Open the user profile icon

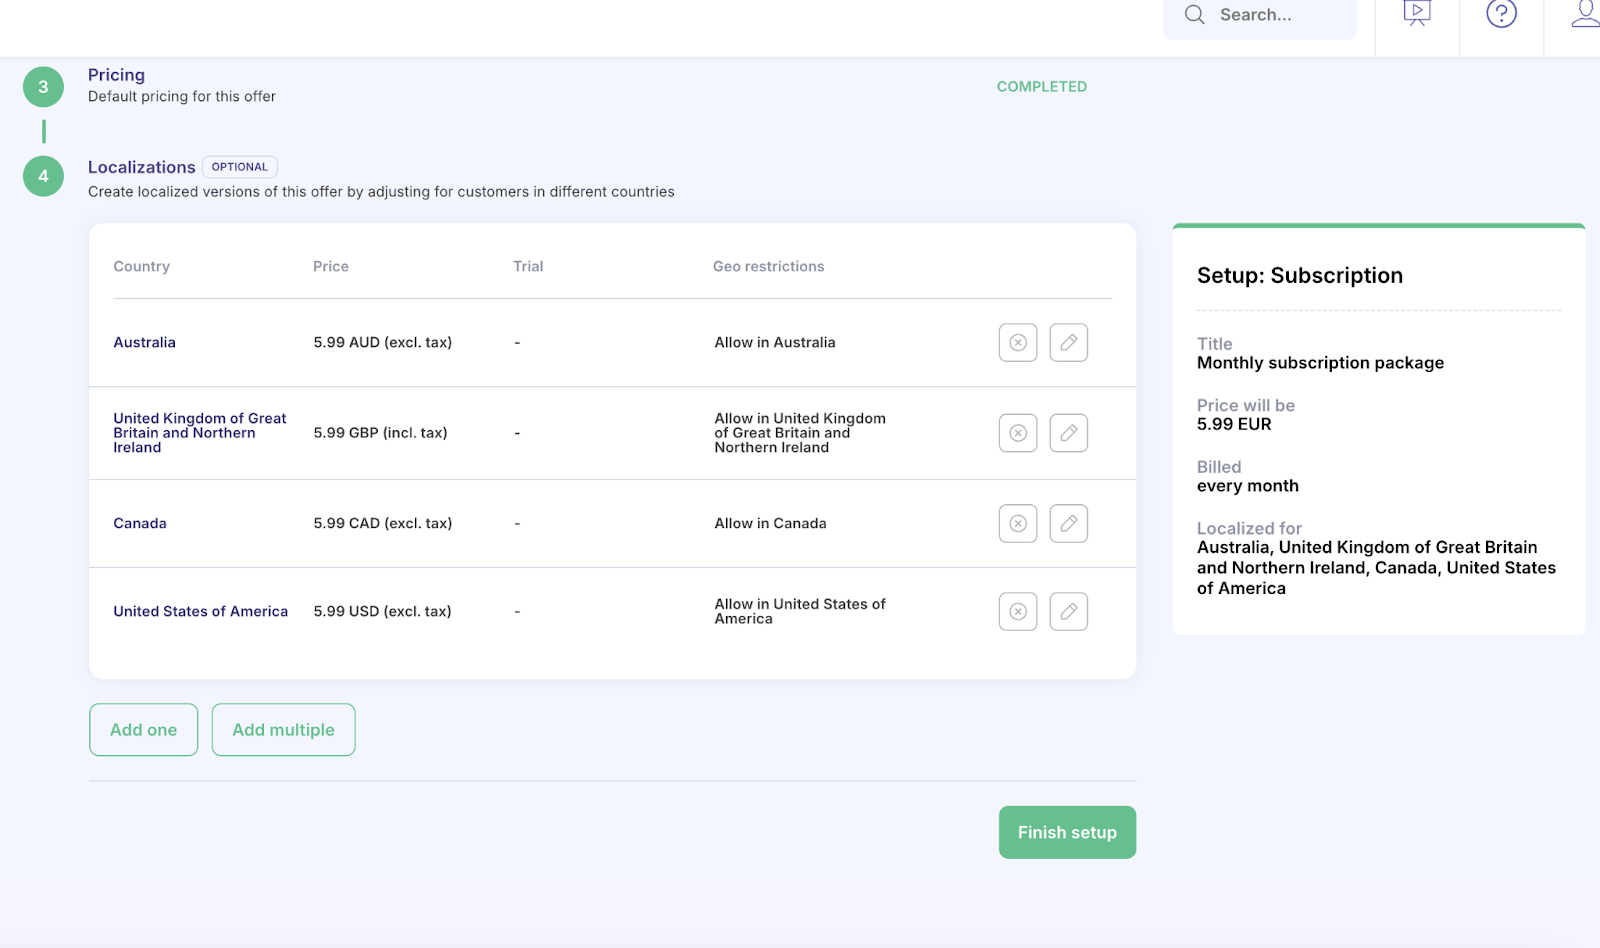click(1585, 14)
